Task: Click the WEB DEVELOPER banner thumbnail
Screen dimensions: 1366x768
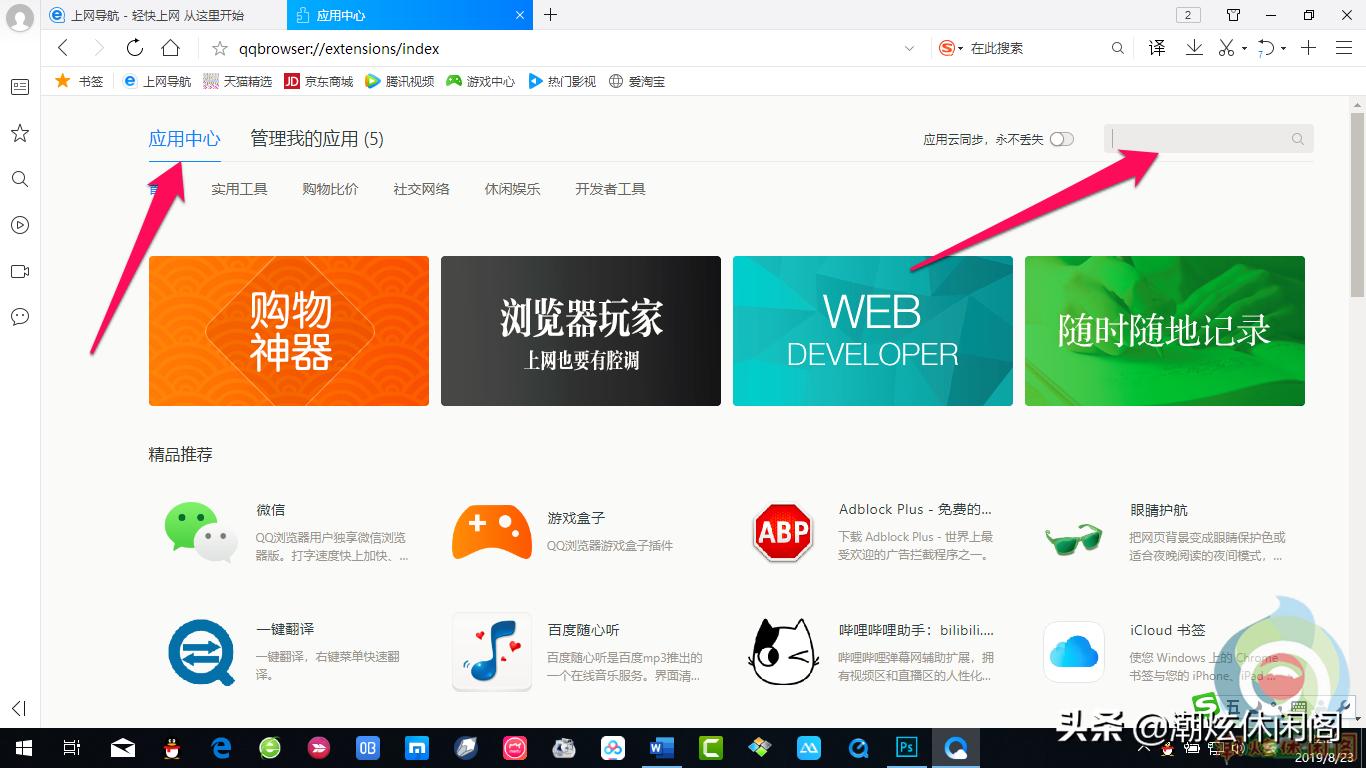Action: [x=872, y=331]
